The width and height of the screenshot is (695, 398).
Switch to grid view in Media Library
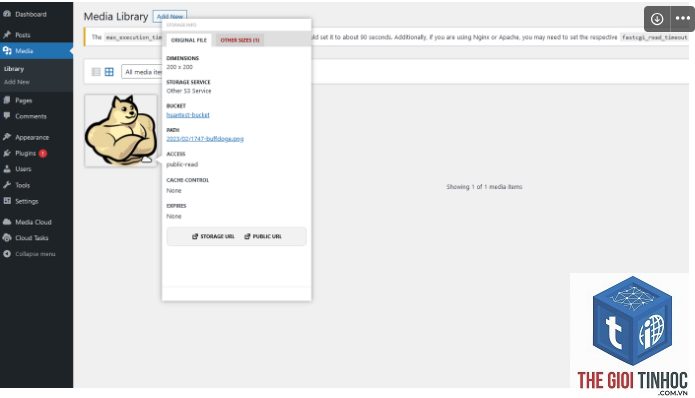109,72
